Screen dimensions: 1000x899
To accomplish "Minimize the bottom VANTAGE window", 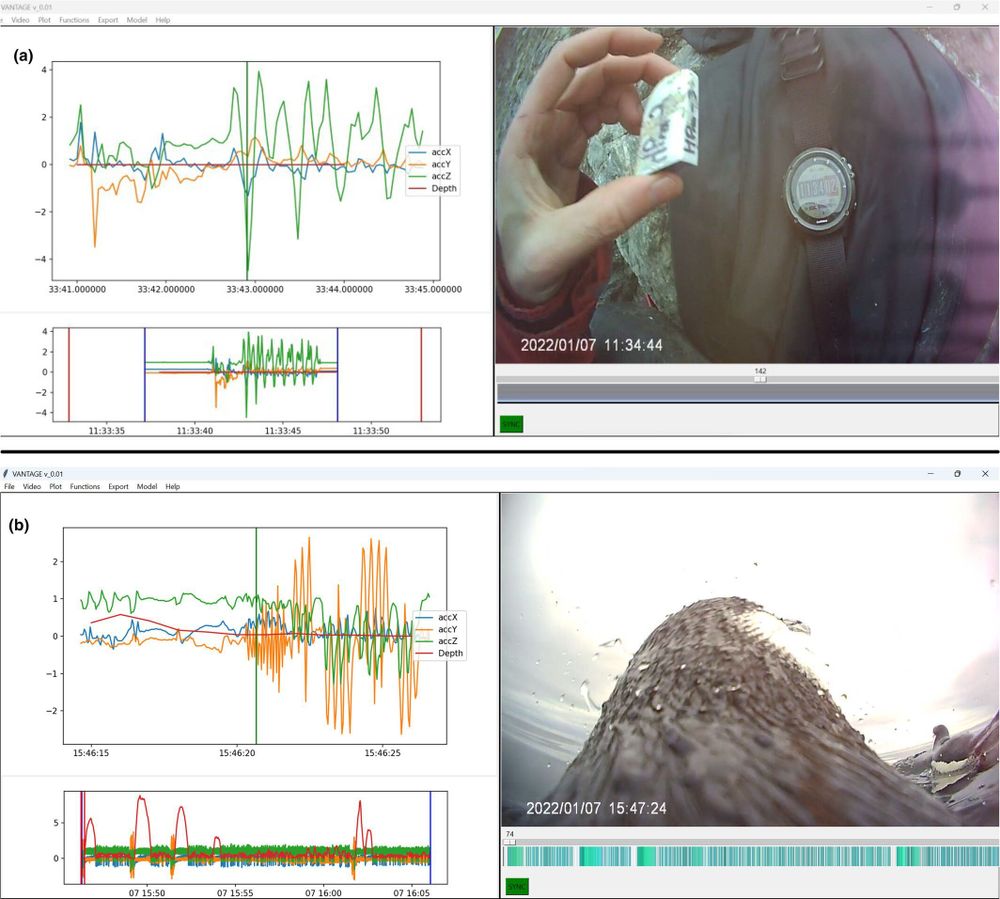I will [930, 474].
